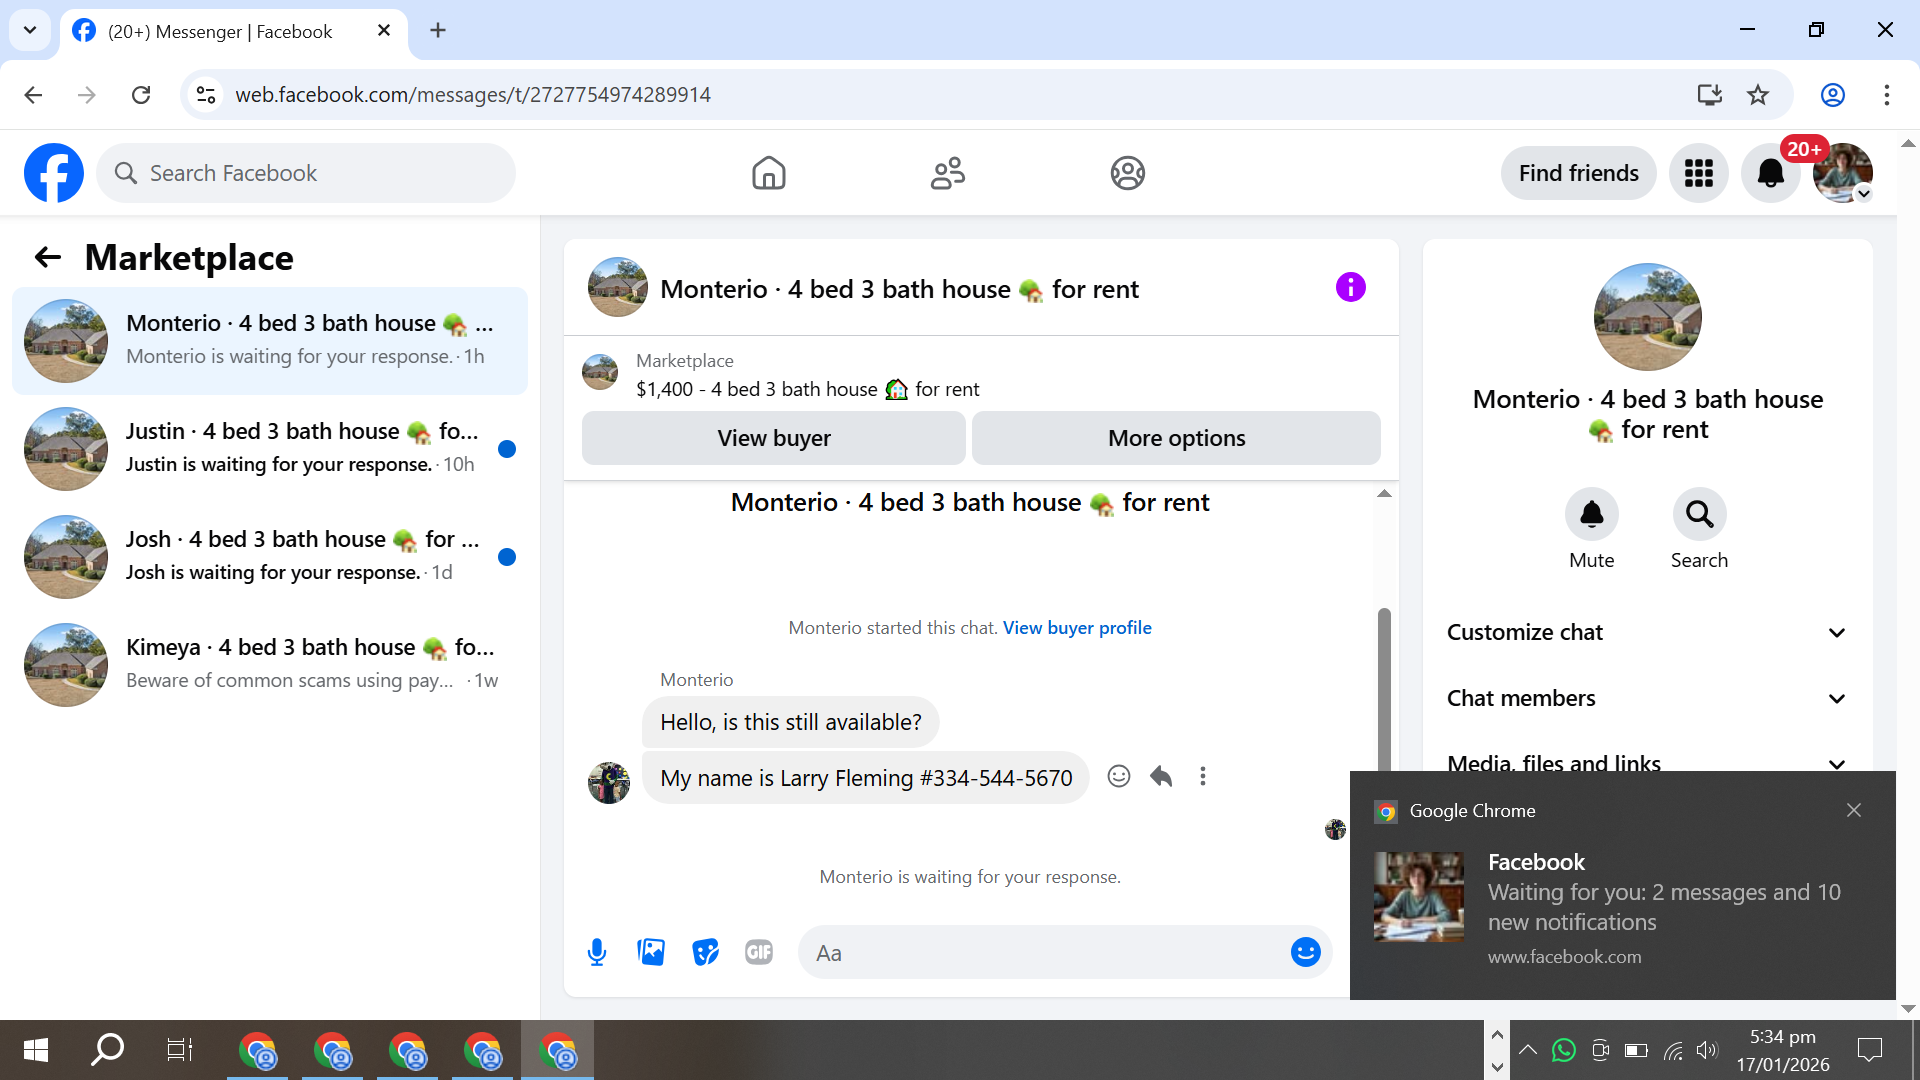The height and width of the screenshot is (1080, 1920).
Task: Reply to the Larry Fleming message
Action: 1161,776
